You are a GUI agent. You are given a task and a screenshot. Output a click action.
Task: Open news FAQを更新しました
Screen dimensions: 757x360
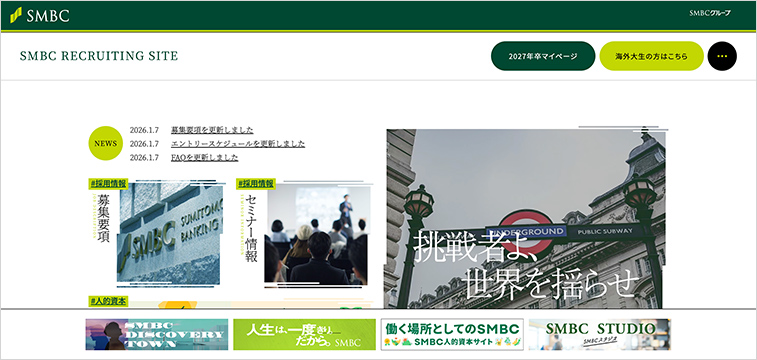tap(205, 158)
